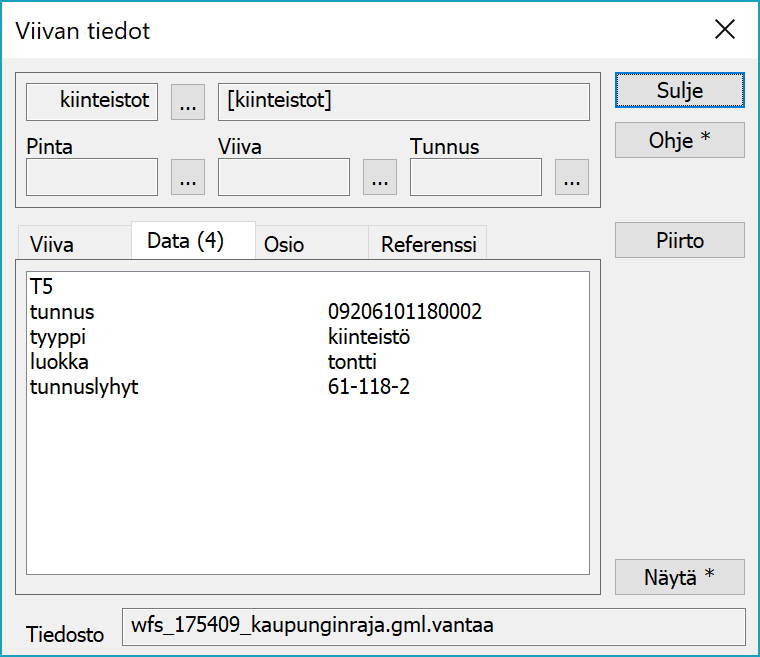Screen dimensions: 760x657
Task: Open help with Ohje button
Action: 680,141
